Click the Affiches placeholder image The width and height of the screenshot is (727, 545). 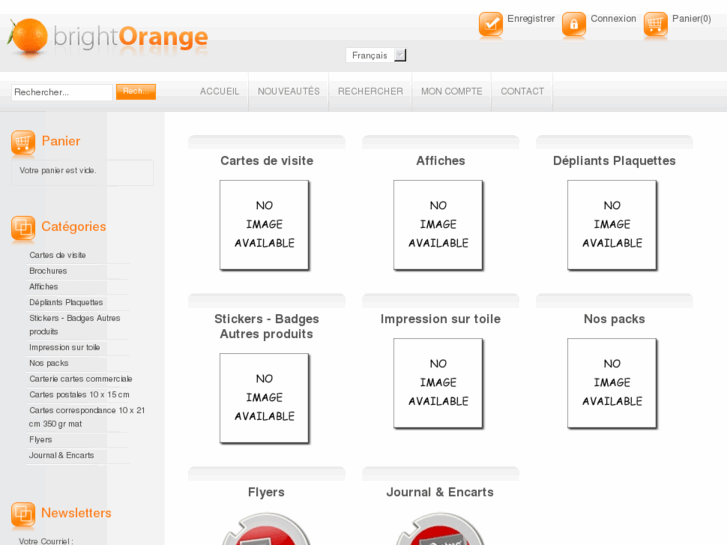(438, 225)
